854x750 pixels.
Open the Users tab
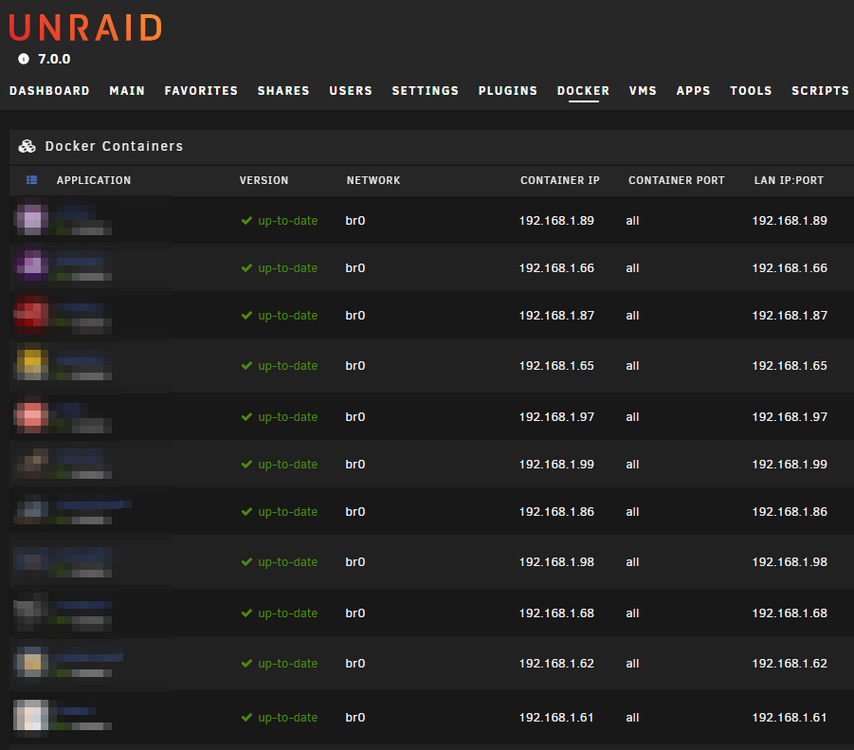click(x=351, y=91)
